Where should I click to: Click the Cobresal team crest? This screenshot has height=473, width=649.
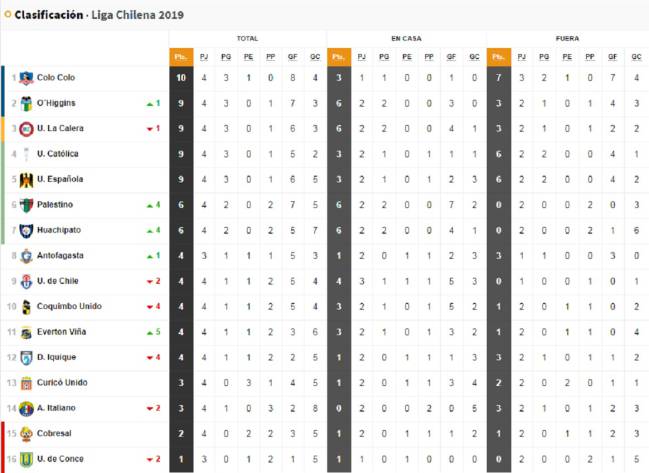27,433
